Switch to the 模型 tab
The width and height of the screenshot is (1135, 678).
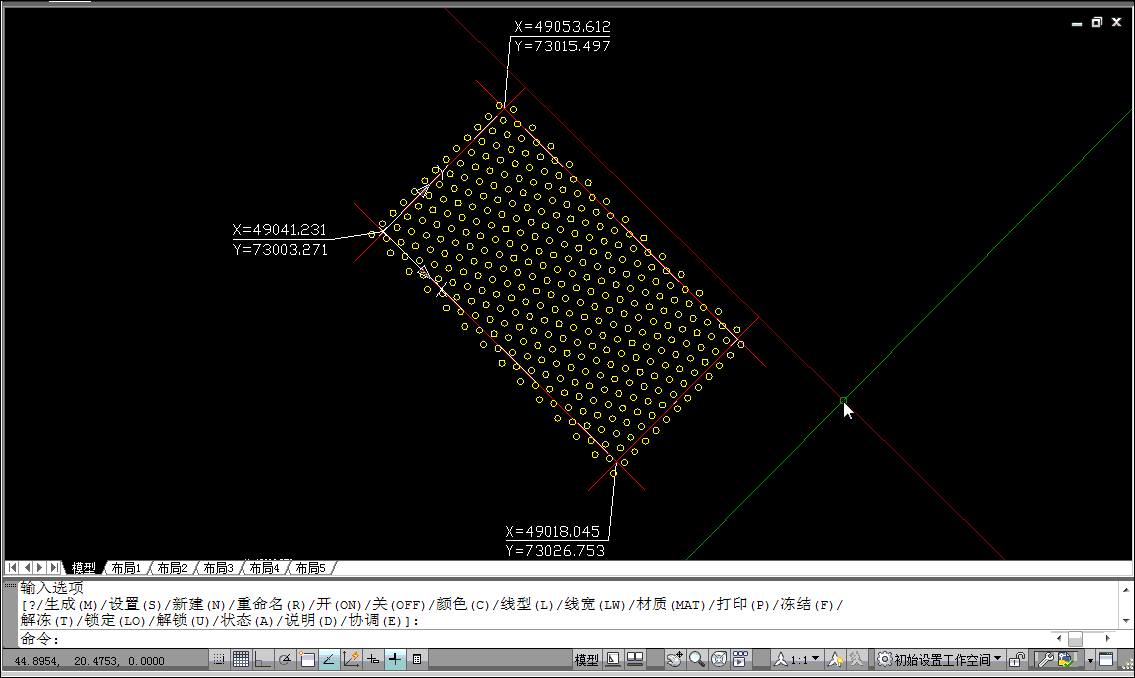[83, 568]
